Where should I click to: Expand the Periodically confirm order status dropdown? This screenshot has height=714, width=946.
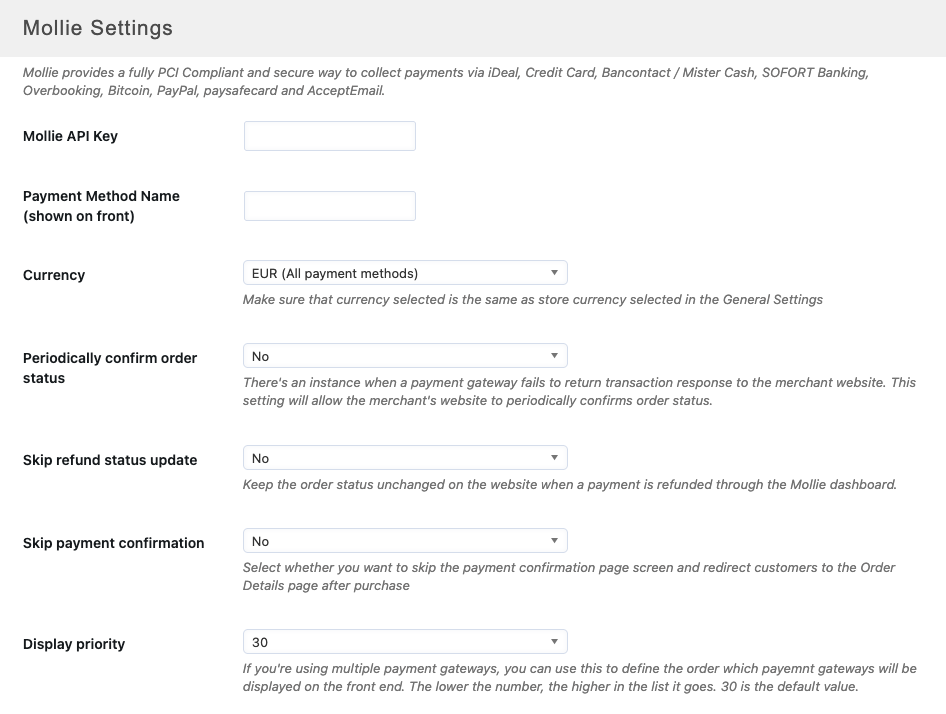click(x=404, y=356)
